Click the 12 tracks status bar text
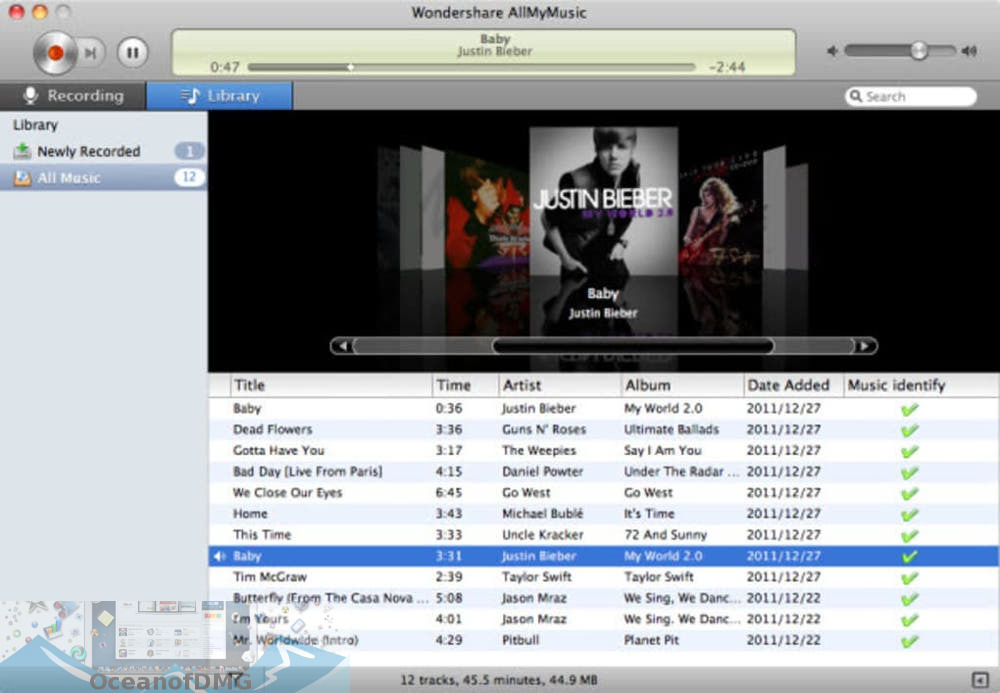Viewport: 1000px width, 693px height. [499, 680]
